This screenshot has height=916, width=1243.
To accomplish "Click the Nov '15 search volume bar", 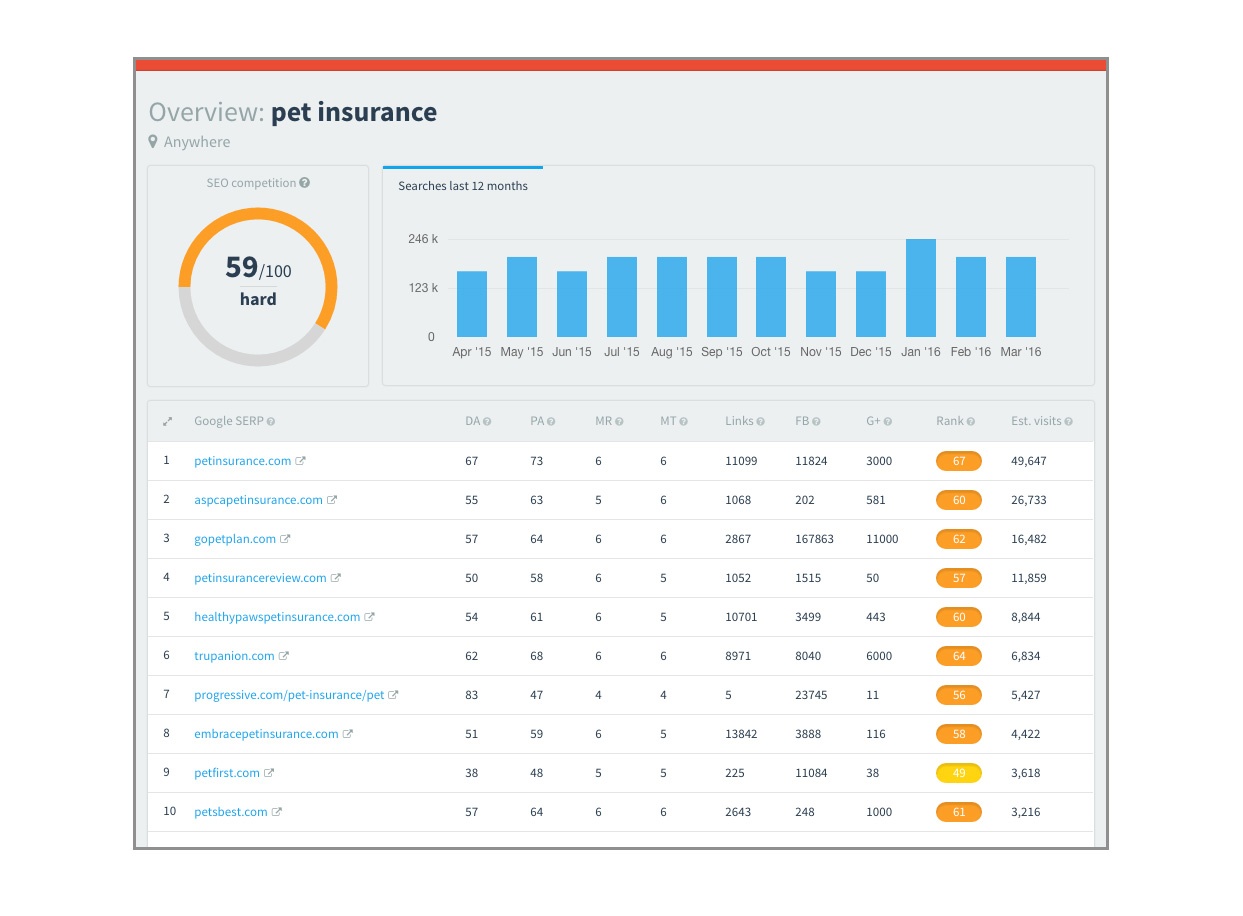I will click(821, 304).
